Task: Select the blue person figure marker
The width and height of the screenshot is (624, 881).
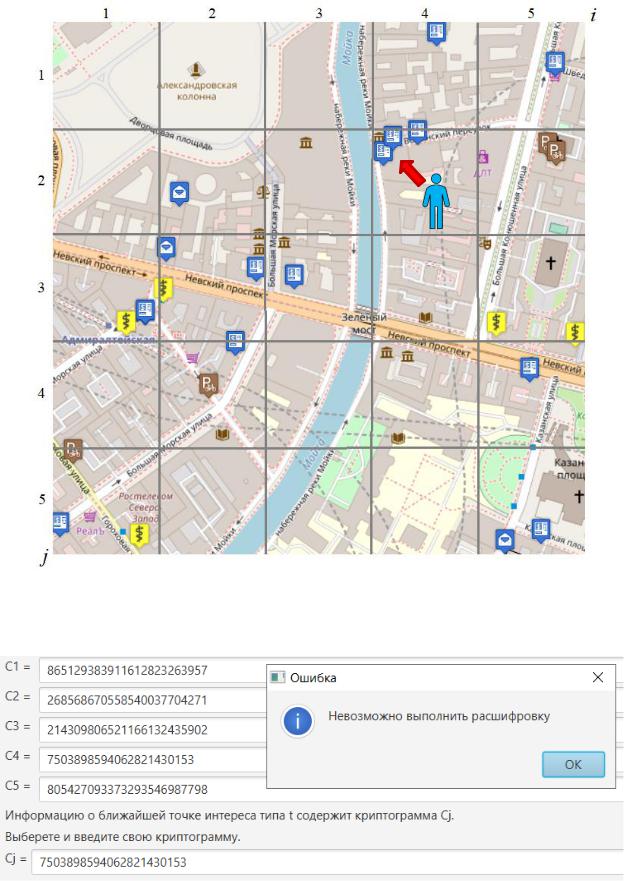Action: pyautogui.click(x=436, y=201)
